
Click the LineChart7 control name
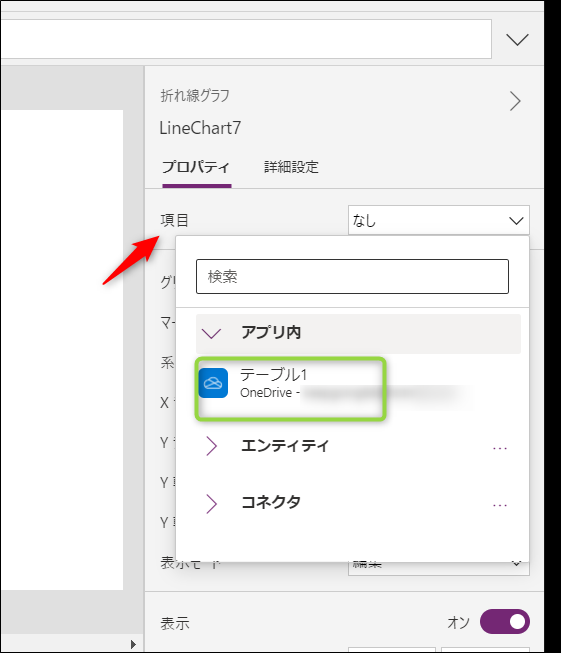(x=200, y=128)
